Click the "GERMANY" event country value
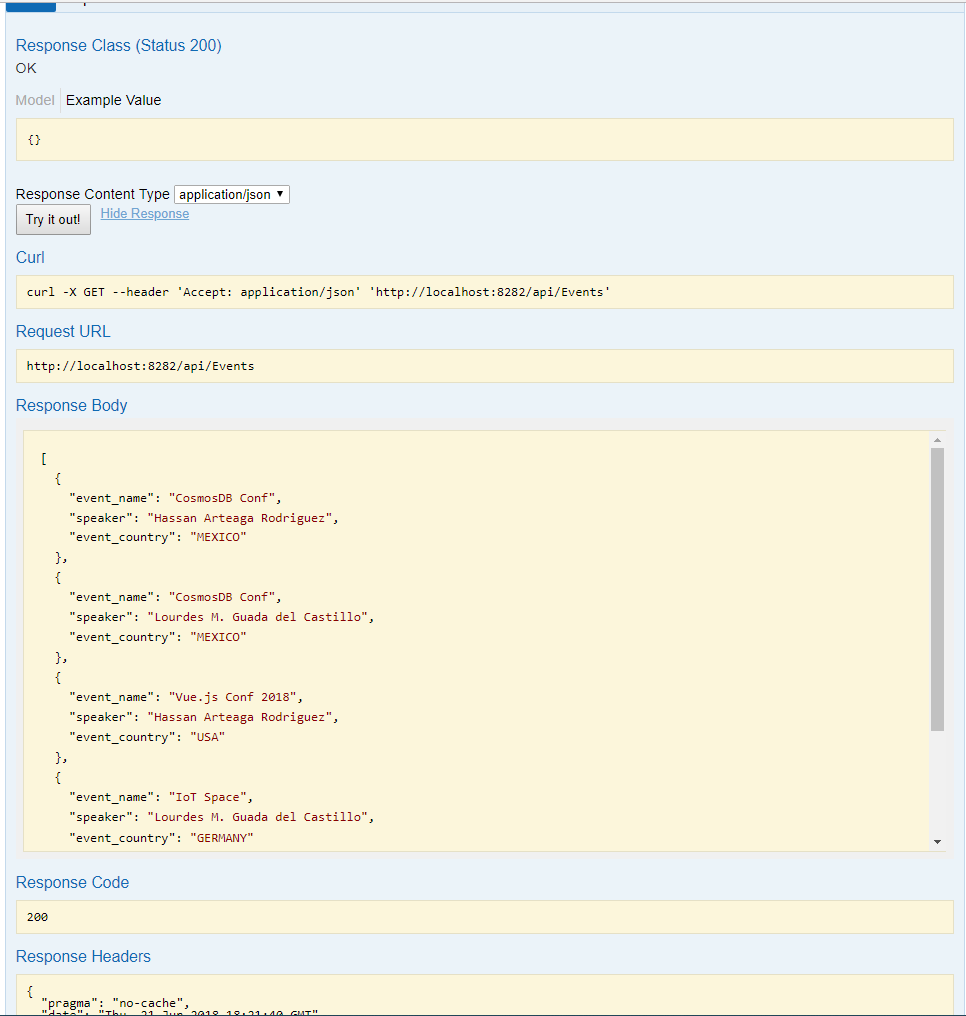 point(221,838)
